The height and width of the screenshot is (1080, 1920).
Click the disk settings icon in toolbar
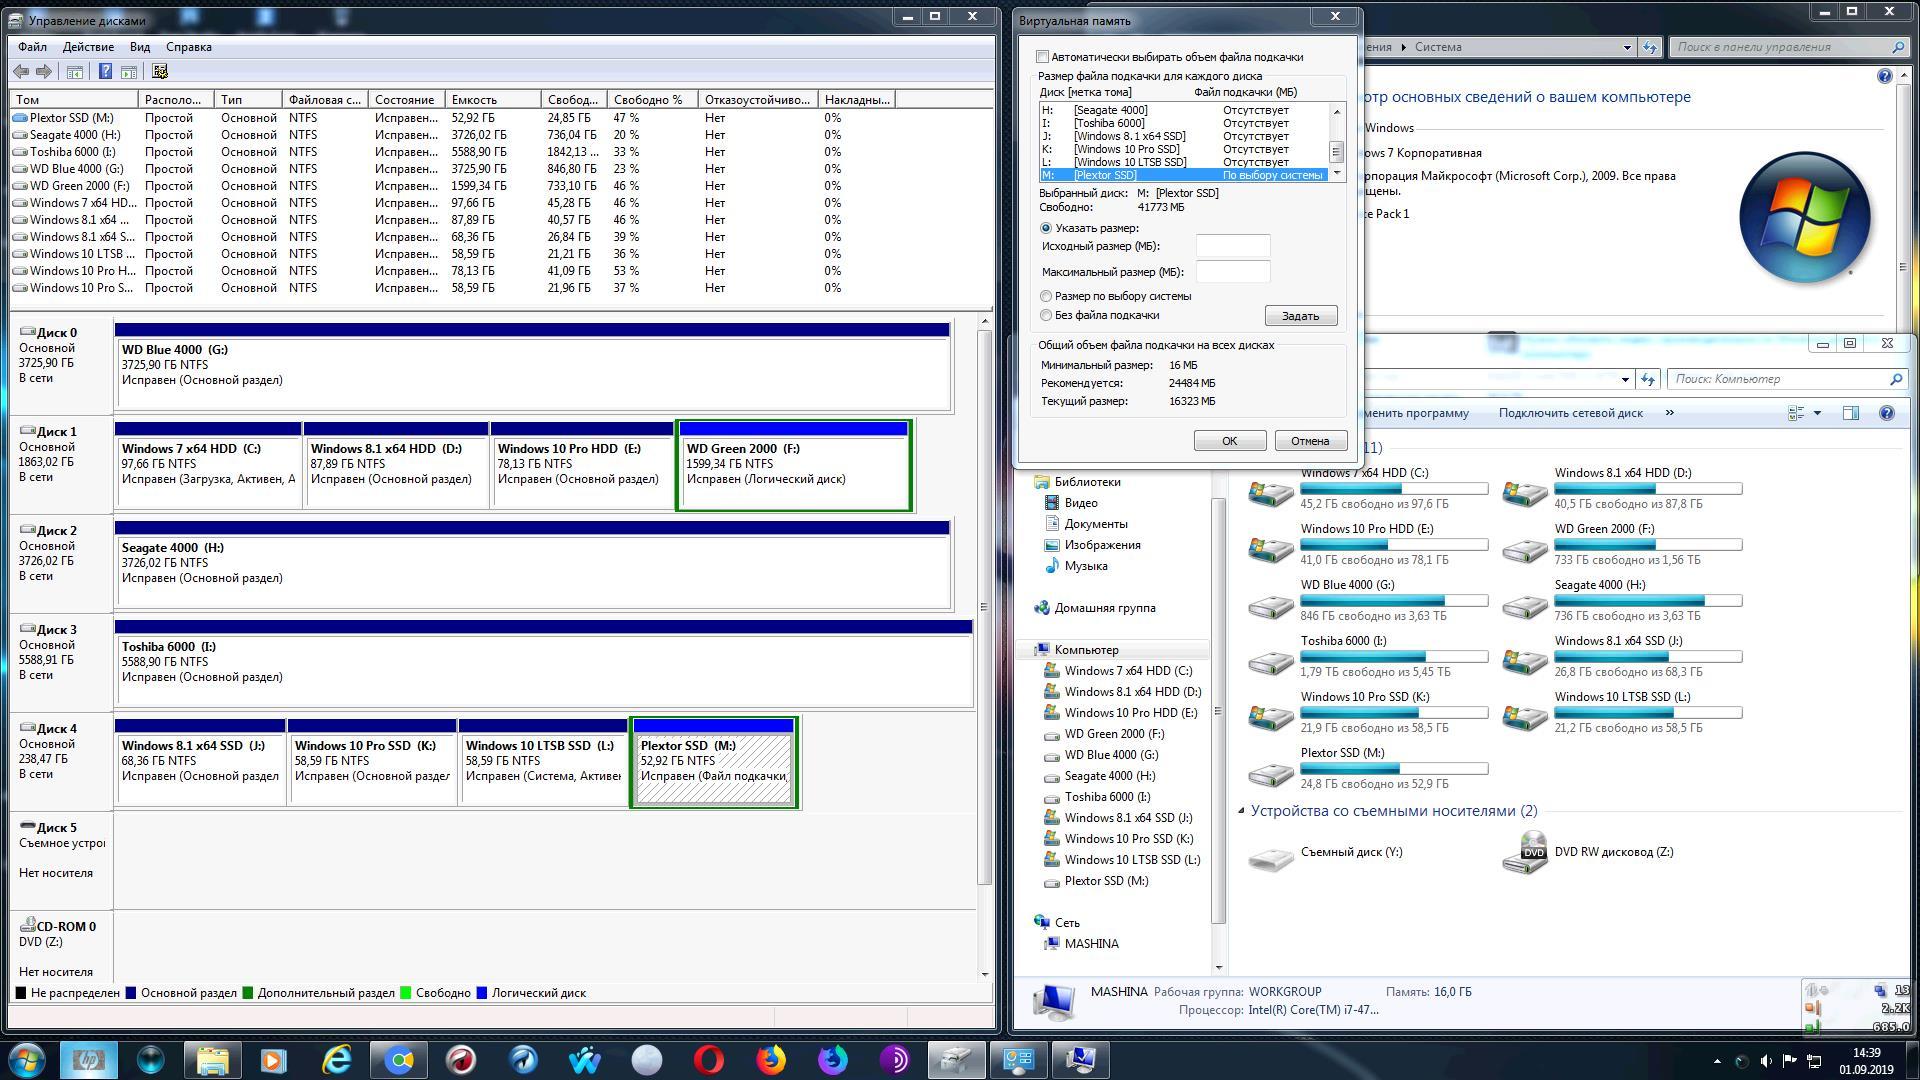click(160, 71)
